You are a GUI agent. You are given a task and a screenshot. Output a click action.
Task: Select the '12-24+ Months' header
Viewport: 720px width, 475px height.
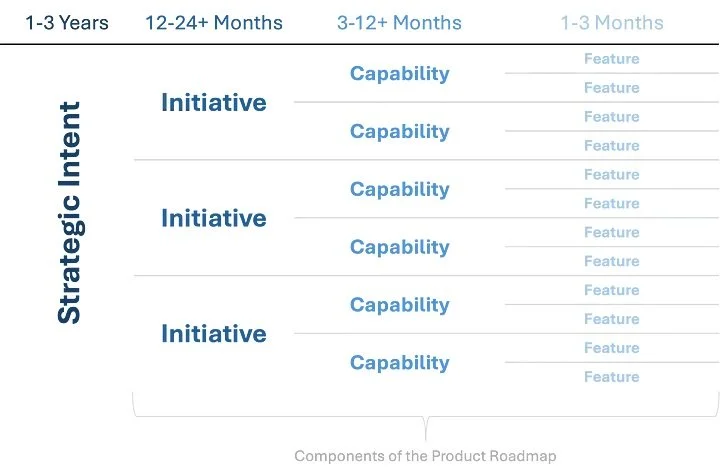[214, 22]
